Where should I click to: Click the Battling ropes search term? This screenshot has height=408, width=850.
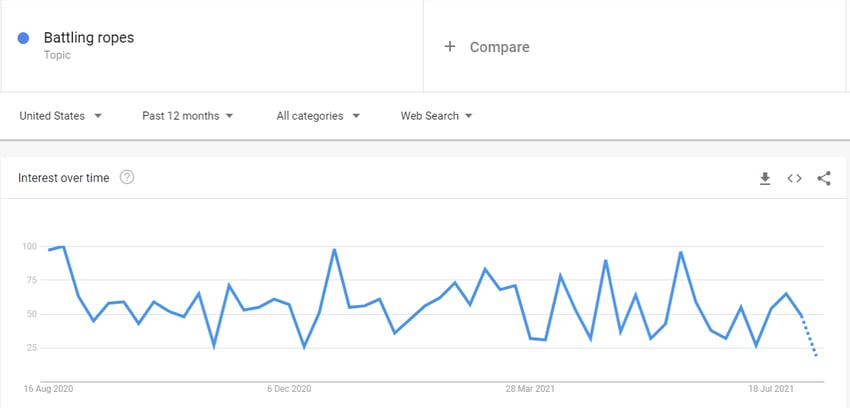point(89,38)
